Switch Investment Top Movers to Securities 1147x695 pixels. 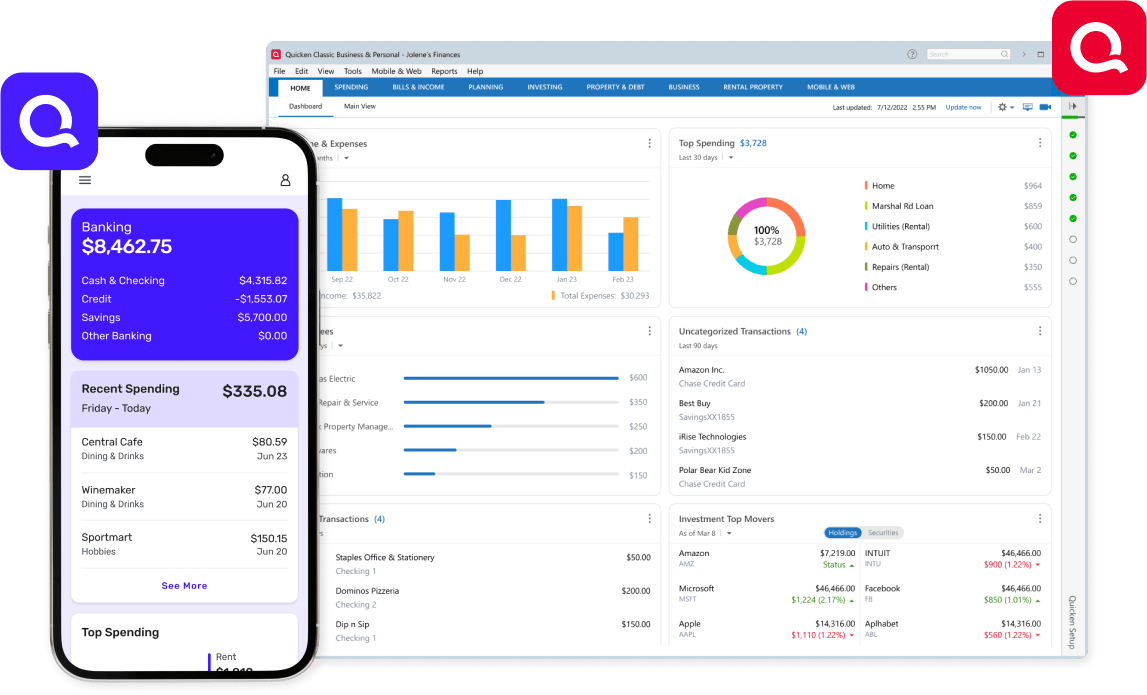[884, 533]
